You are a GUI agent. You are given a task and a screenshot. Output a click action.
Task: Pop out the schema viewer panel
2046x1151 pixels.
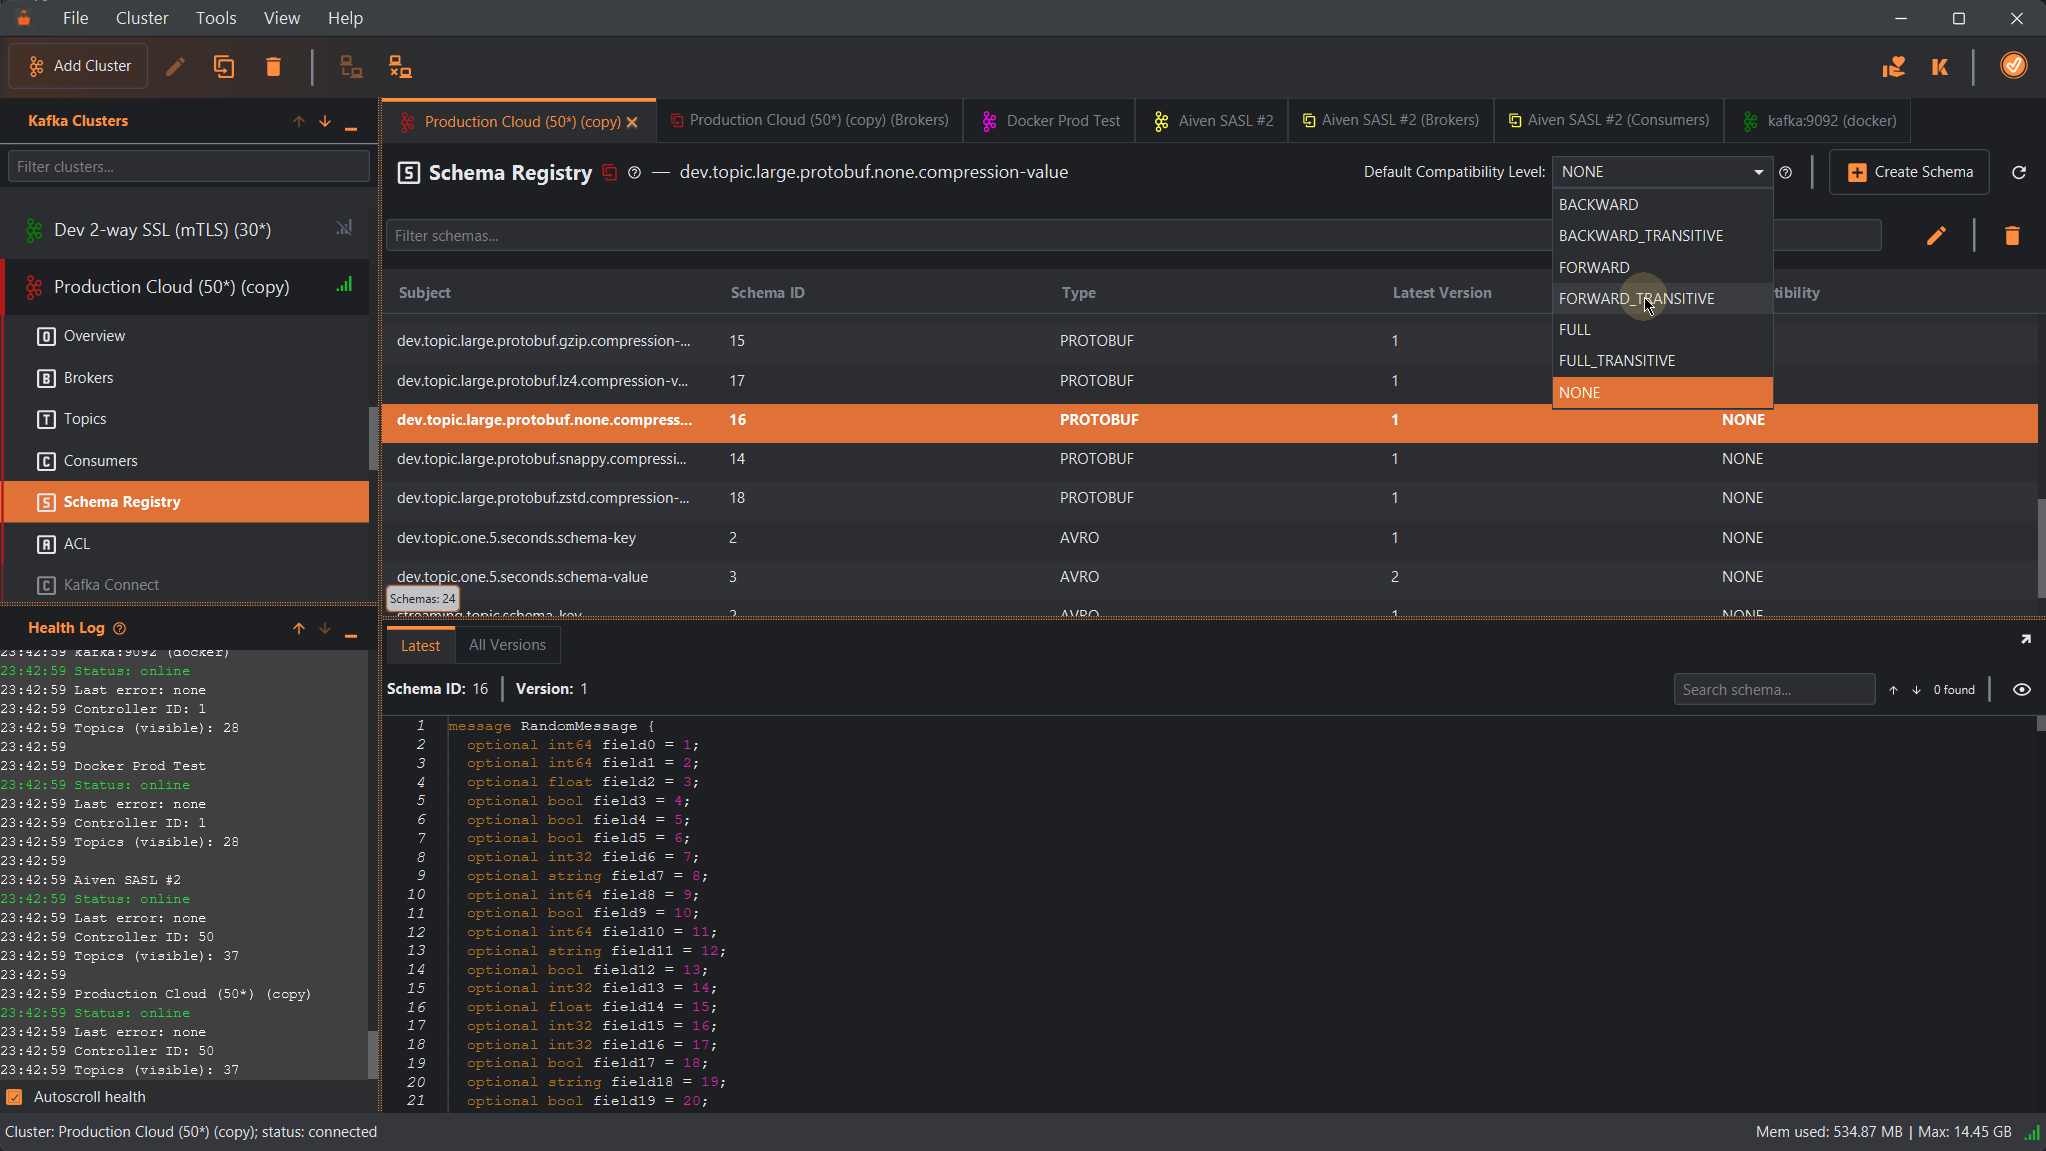pos(2026,639)
